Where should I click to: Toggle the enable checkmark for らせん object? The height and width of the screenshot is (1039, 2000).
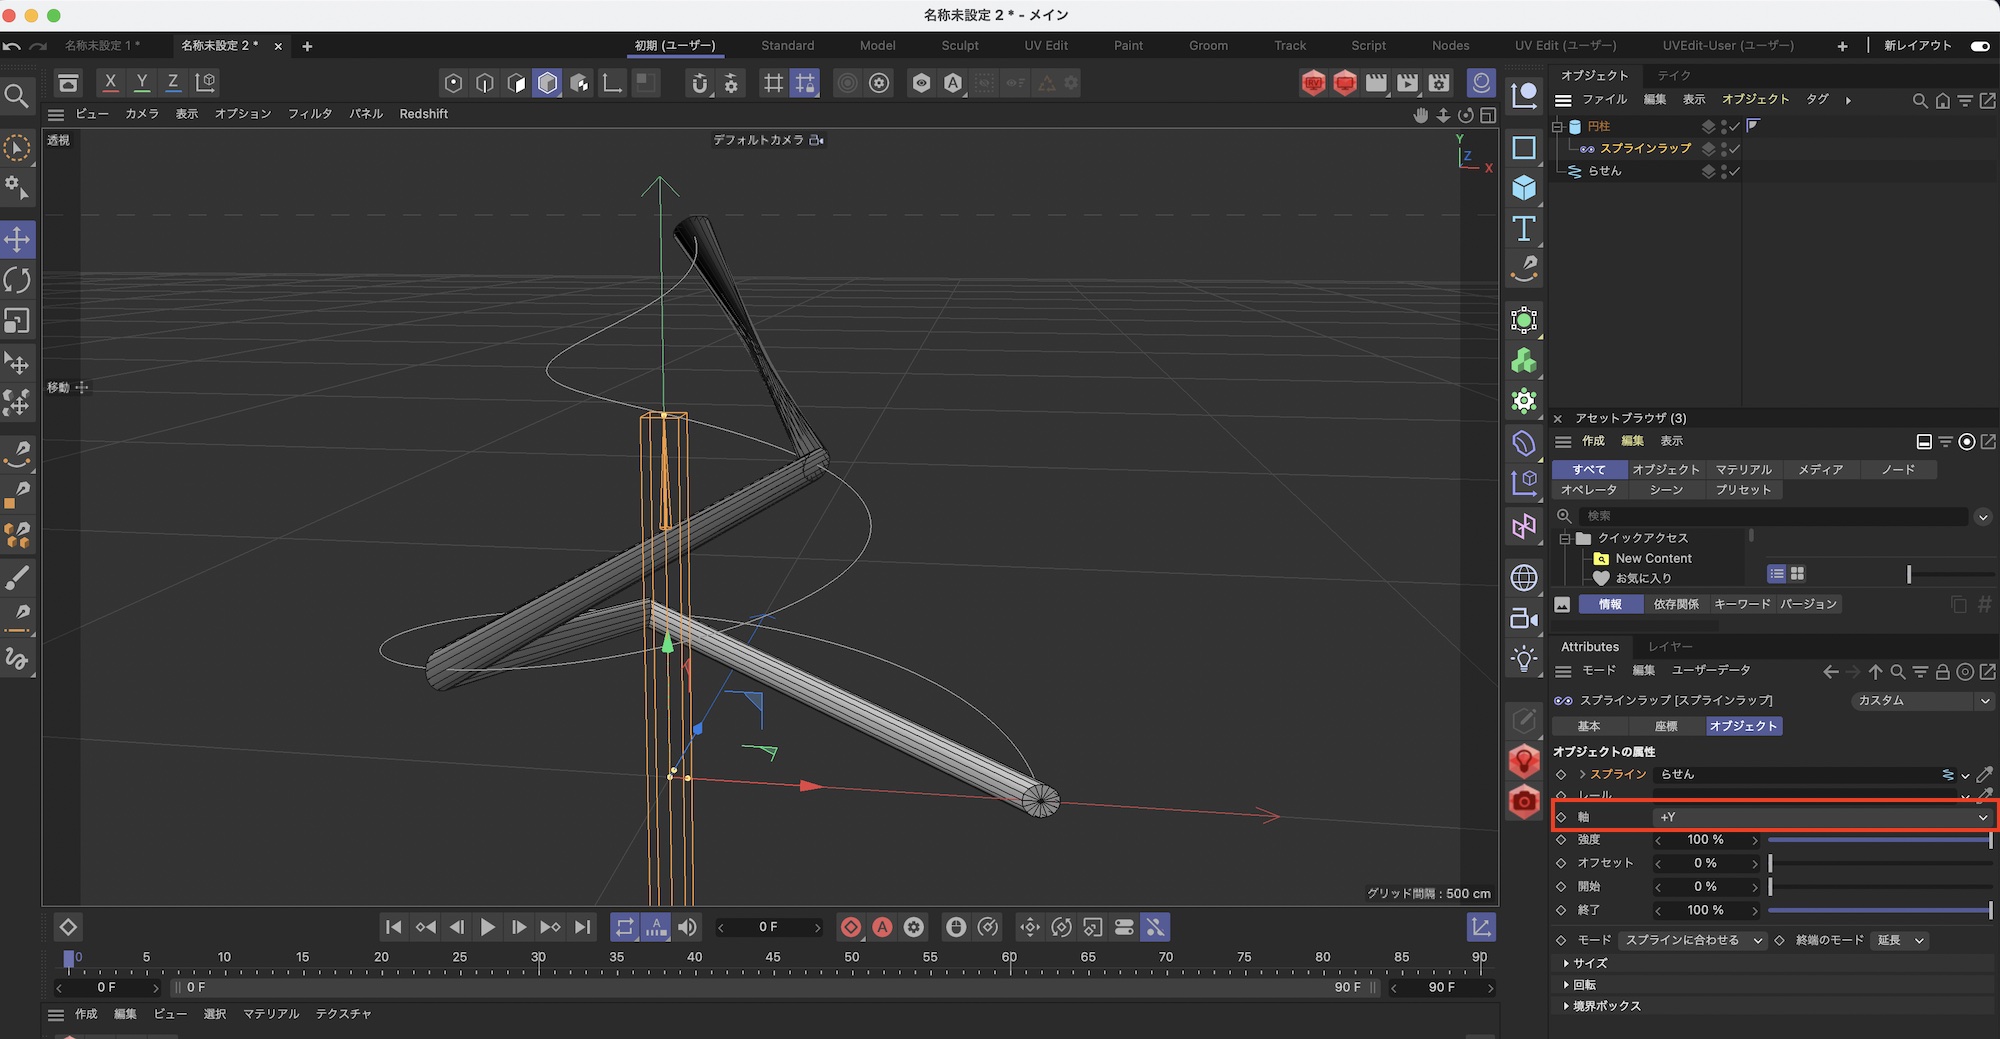tap(1735, 171)
